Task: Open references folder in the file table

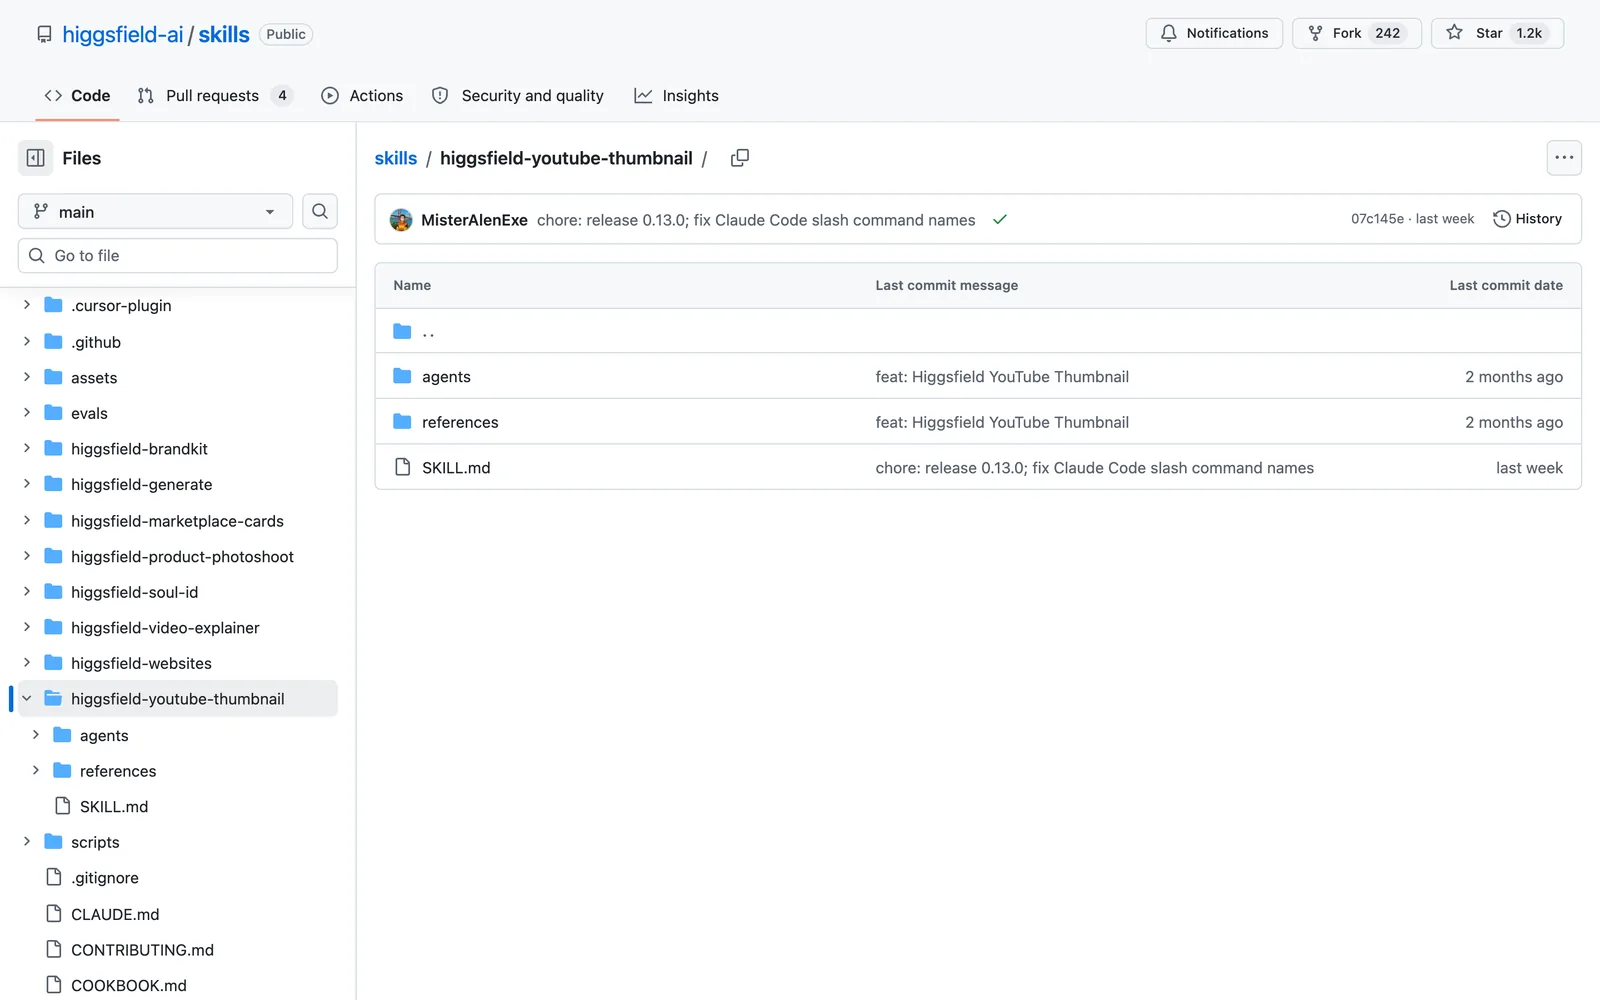Action: coord(460,422)
